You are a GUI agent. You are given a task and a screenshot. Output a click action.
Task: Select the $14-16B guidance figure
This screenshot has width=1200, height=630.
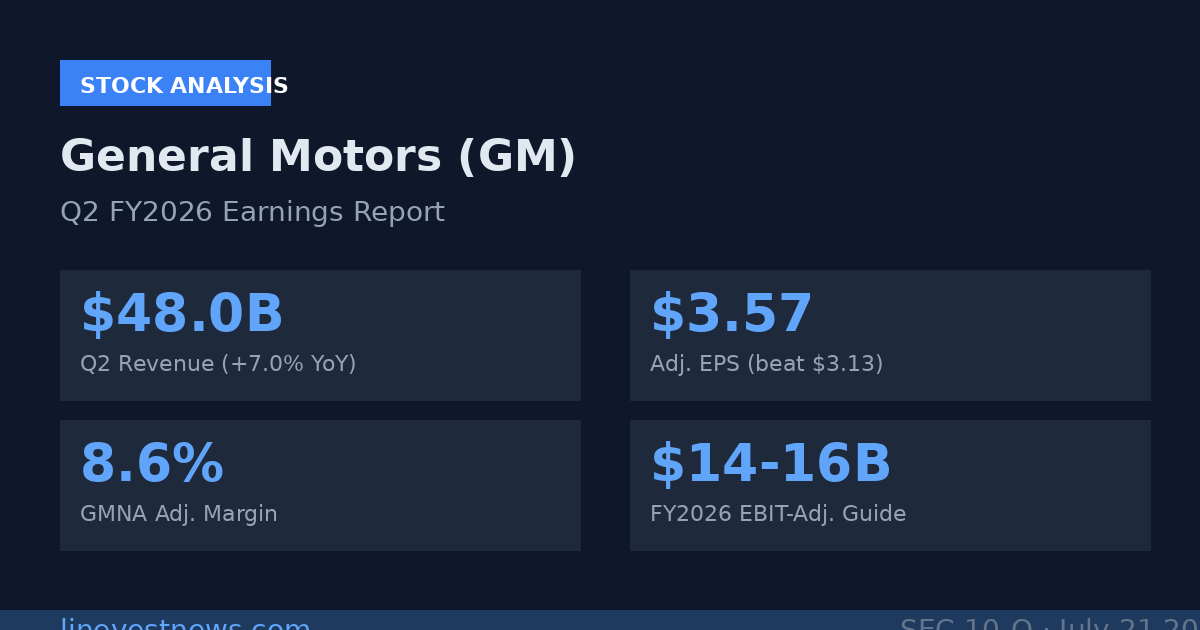click(771, 465)
